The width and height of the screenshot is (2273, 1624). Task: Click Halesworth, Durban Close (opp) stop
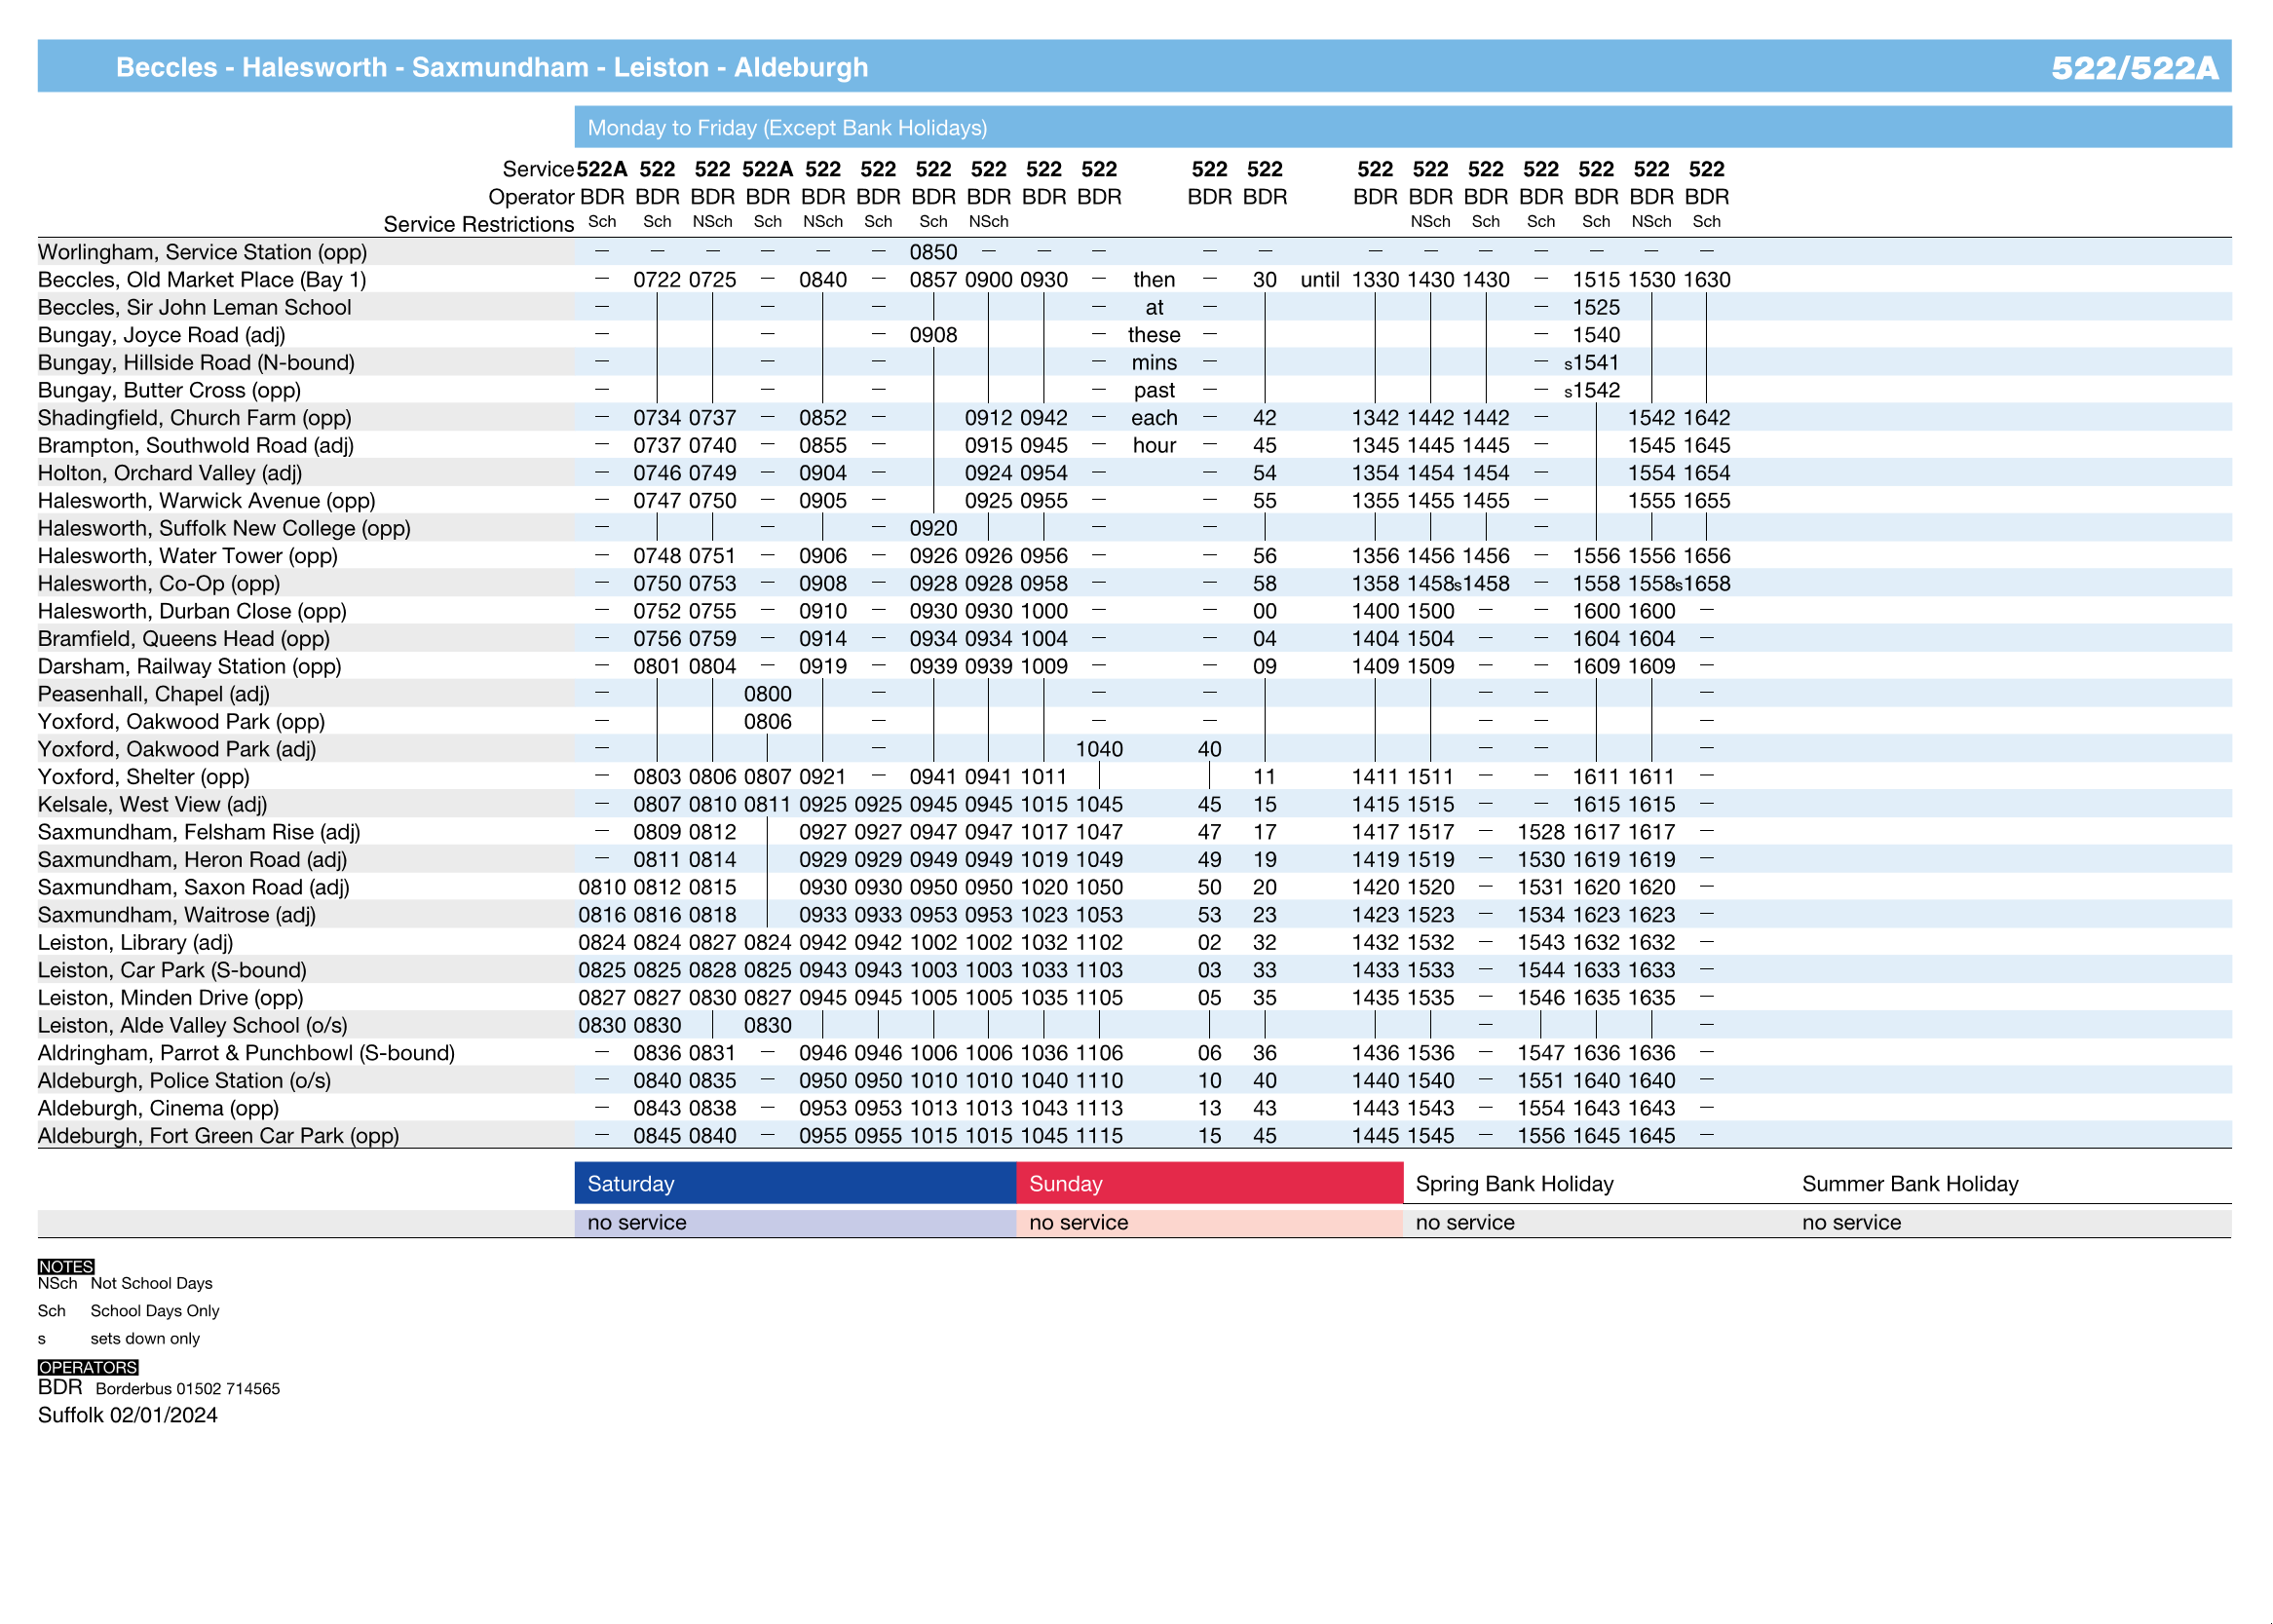click(x=192, y=611)
